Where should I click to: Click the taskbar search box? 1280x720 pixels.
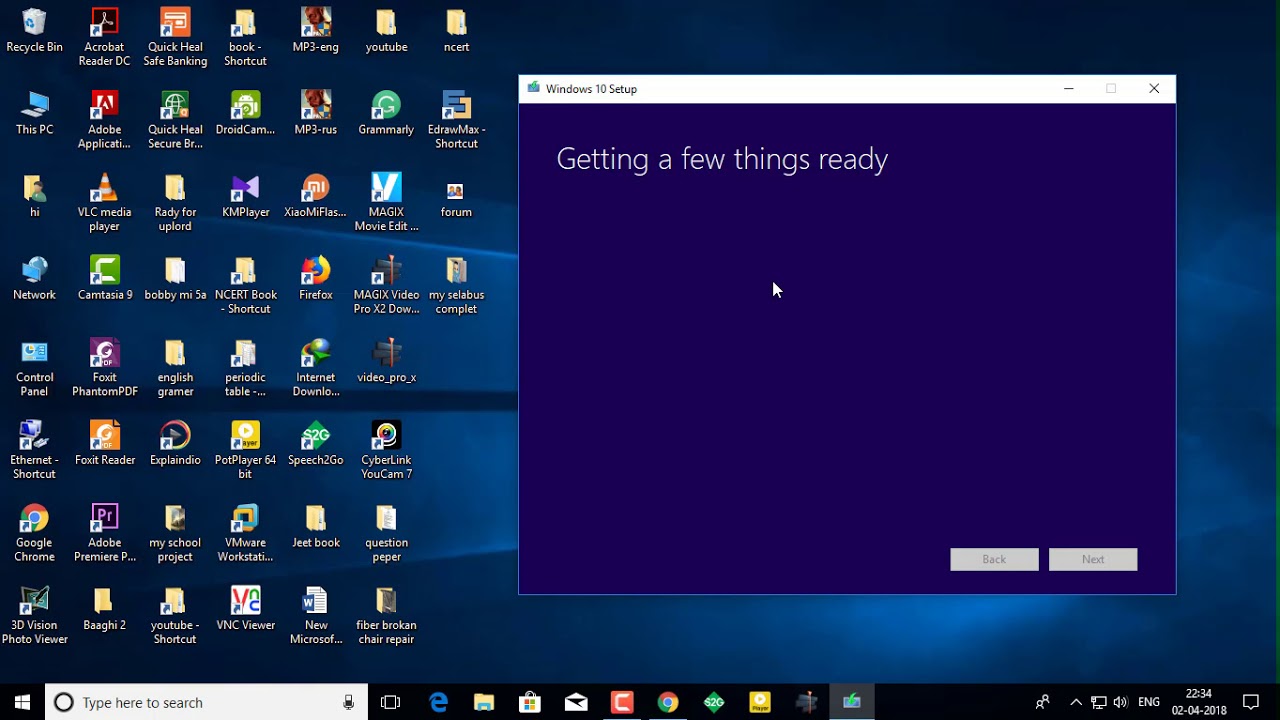click(x=207, y=702)
